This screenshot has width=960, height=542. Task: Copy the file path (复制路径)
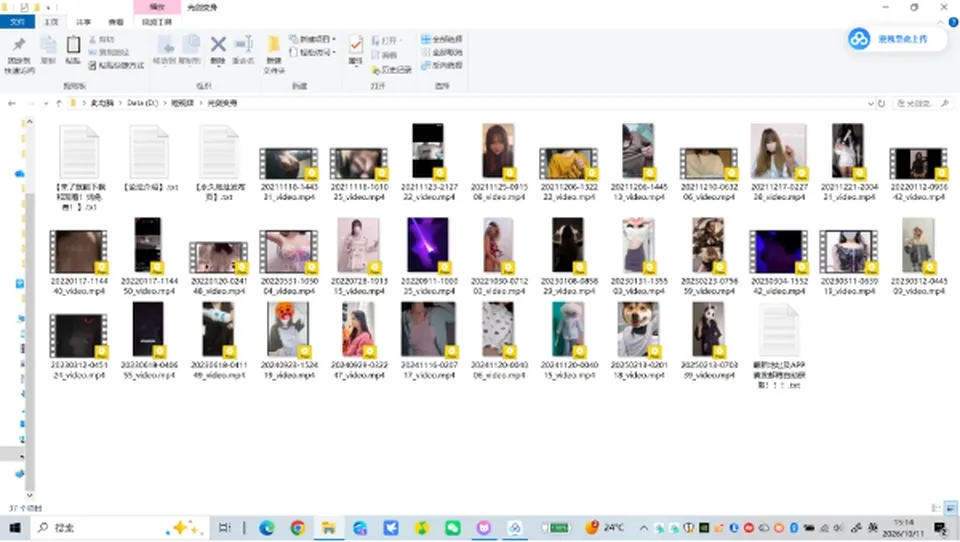coord(109,52)
